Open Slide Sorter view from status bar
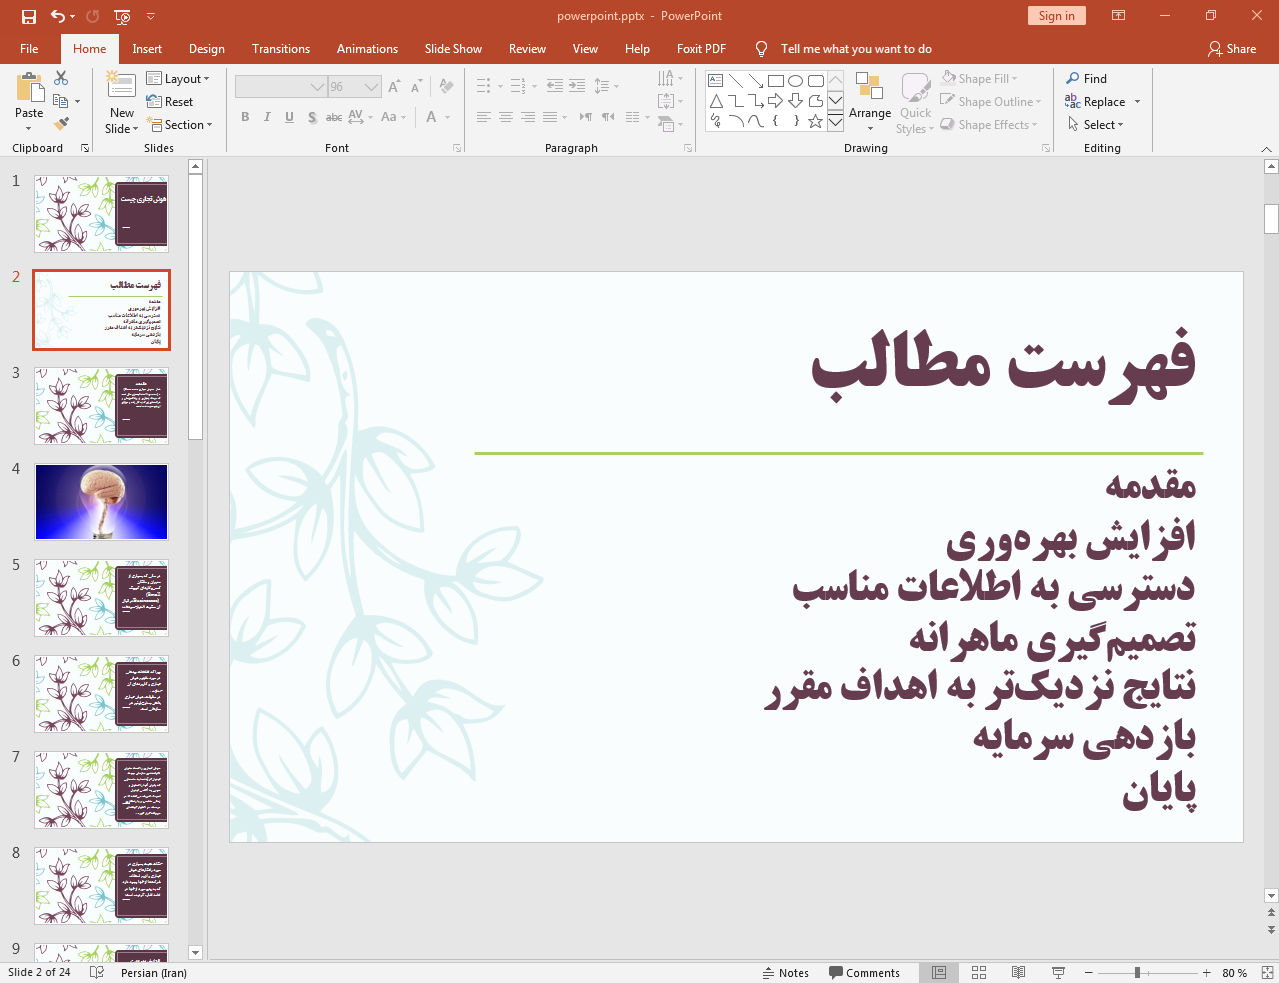The image size is (1279, 983). (979, 972)
